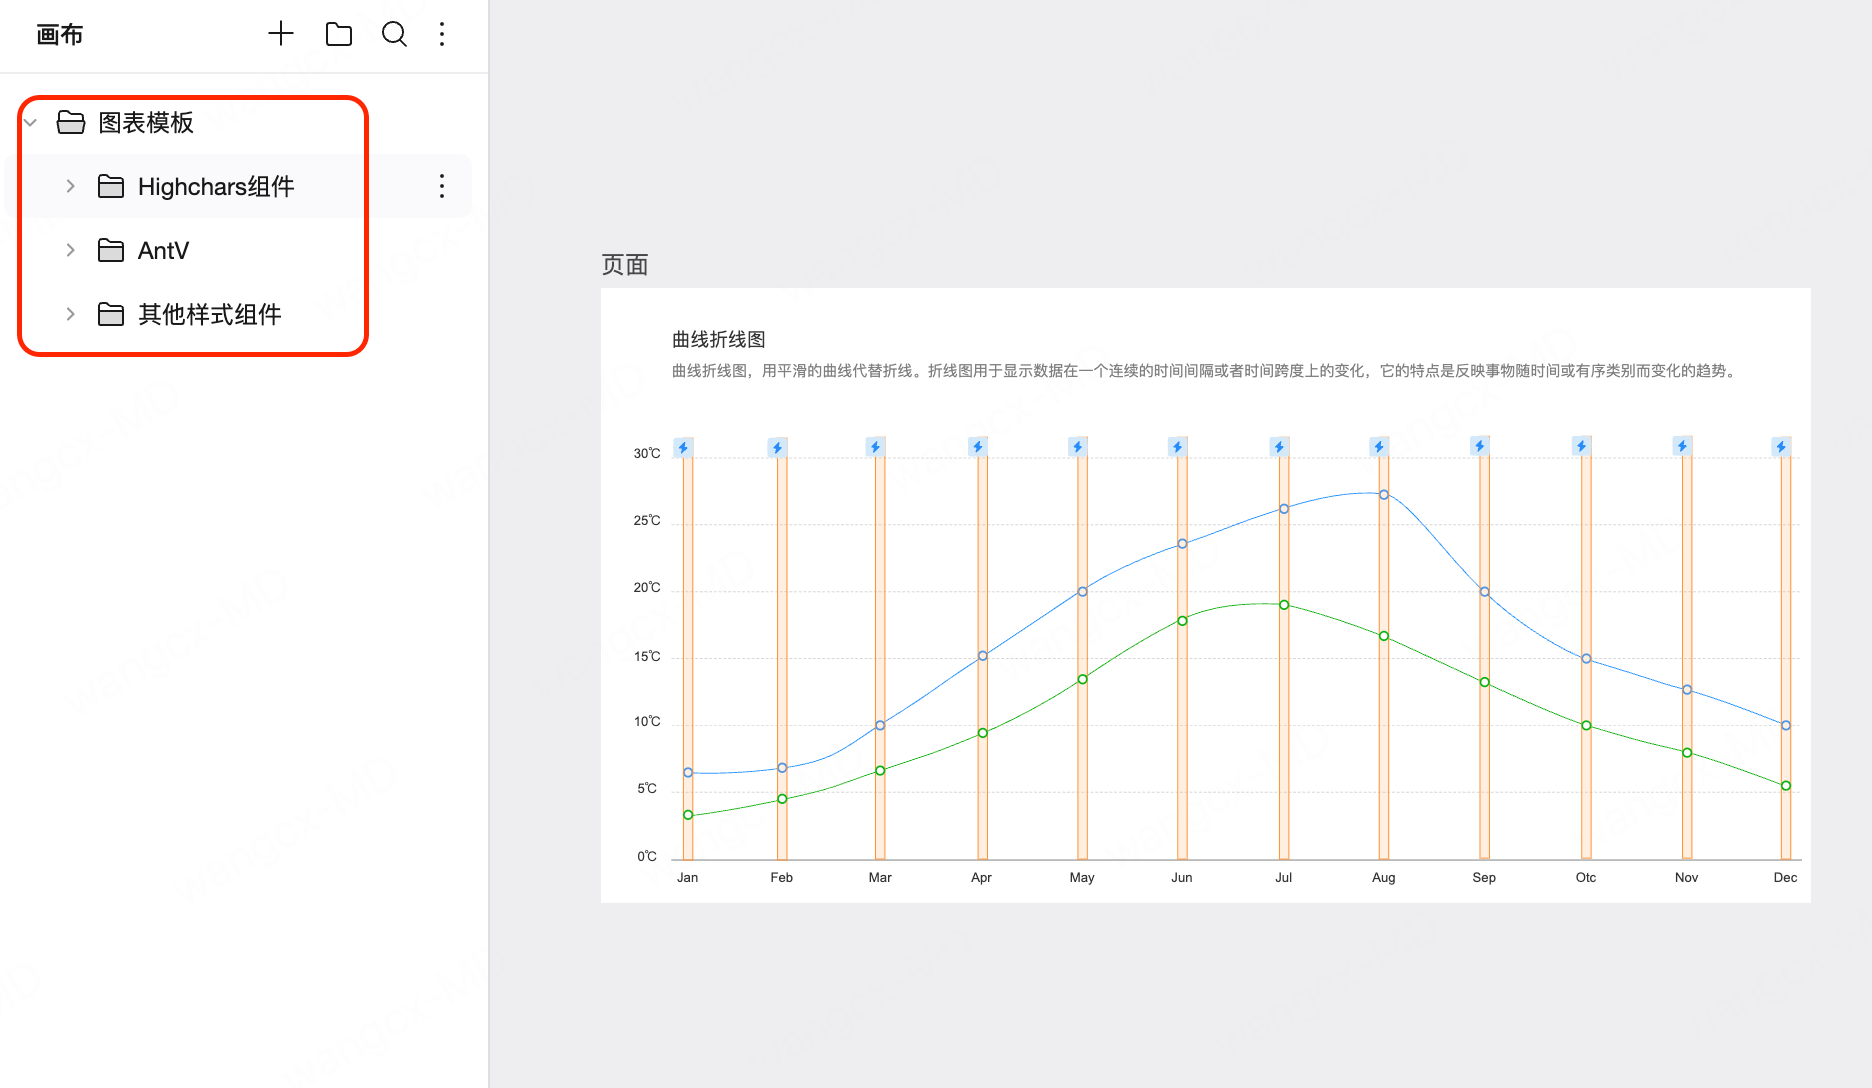Toggle the lightning marker above the Mar column

coord(877,447)
